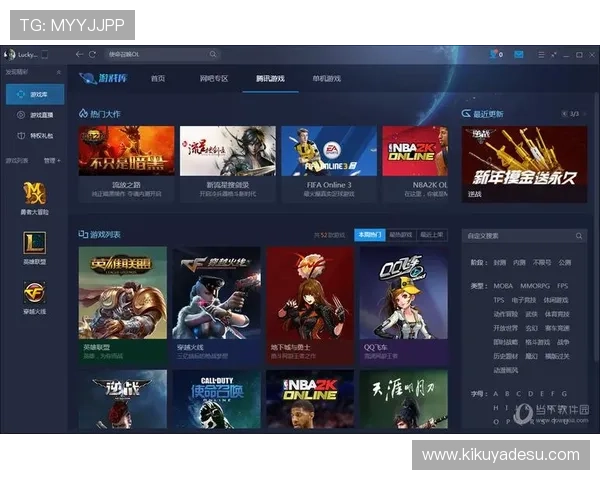Switch to the 单机游戏 tab
This screenshot has height=480, width=600.
point(326,78)
